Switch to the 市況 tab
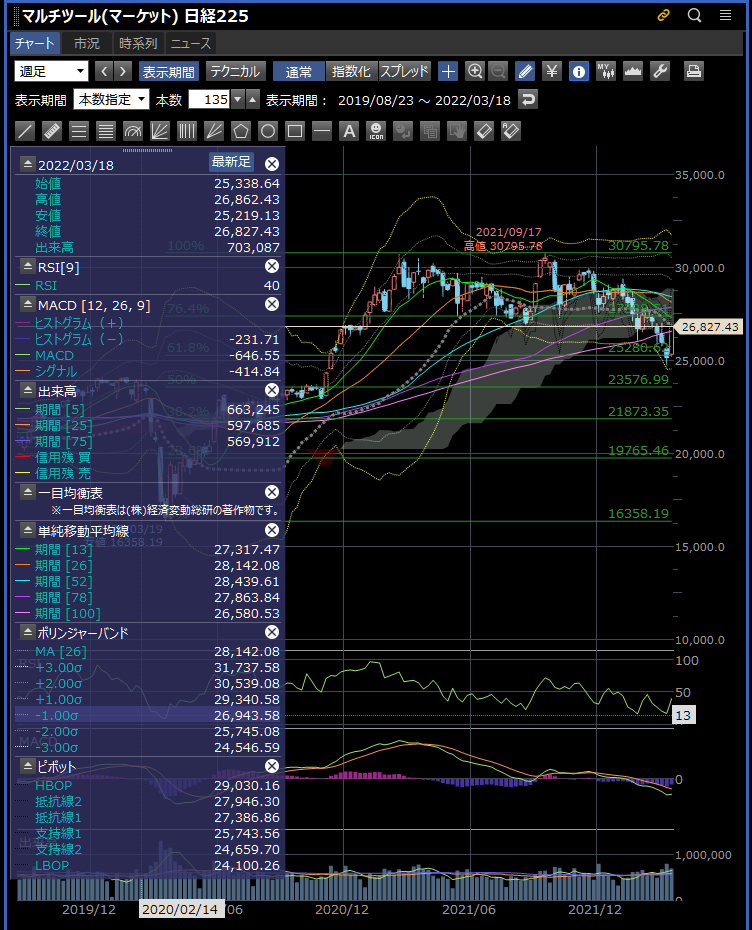Screen dimensions: 752x930 point(87,43)
